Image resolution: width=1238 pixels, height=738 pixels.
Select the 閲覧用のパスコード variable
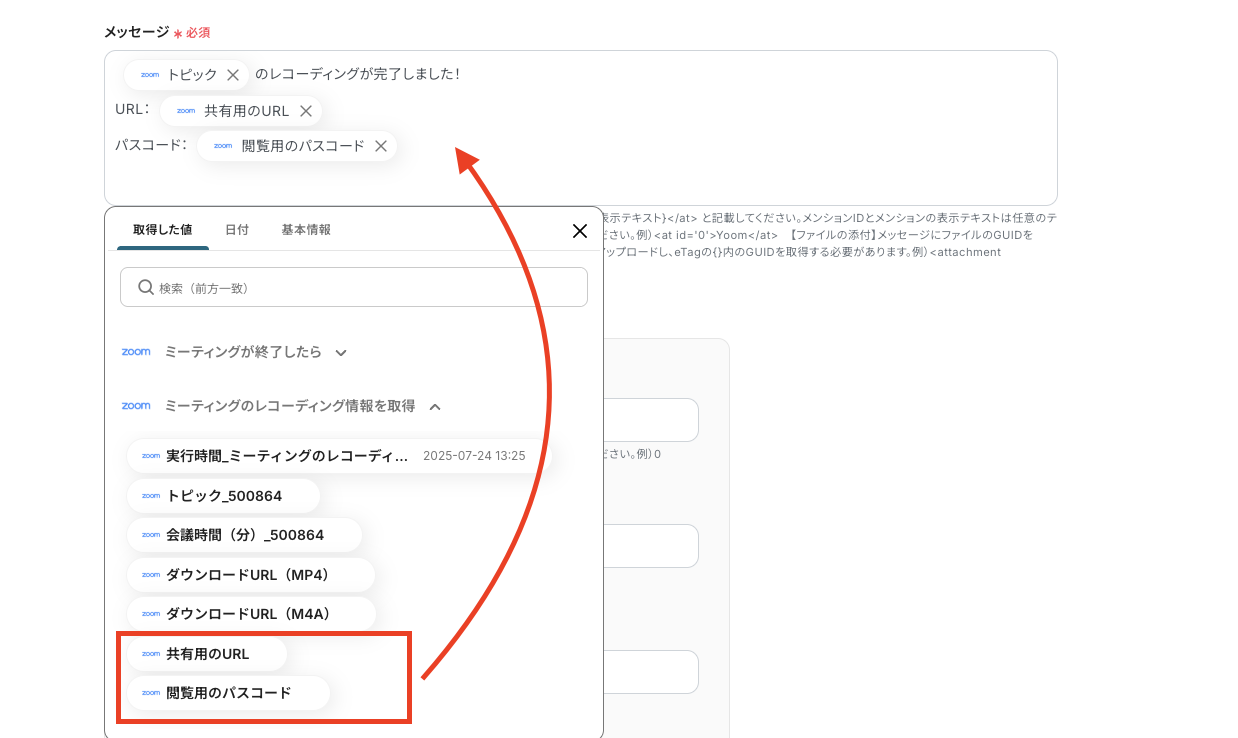point(226,693)
